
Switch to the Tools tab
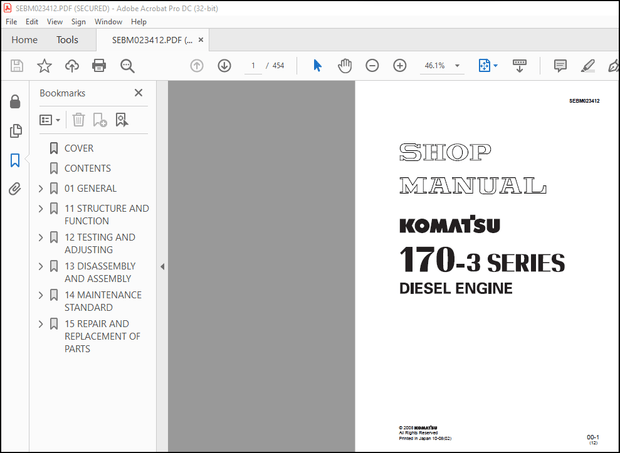pos(67,40)
